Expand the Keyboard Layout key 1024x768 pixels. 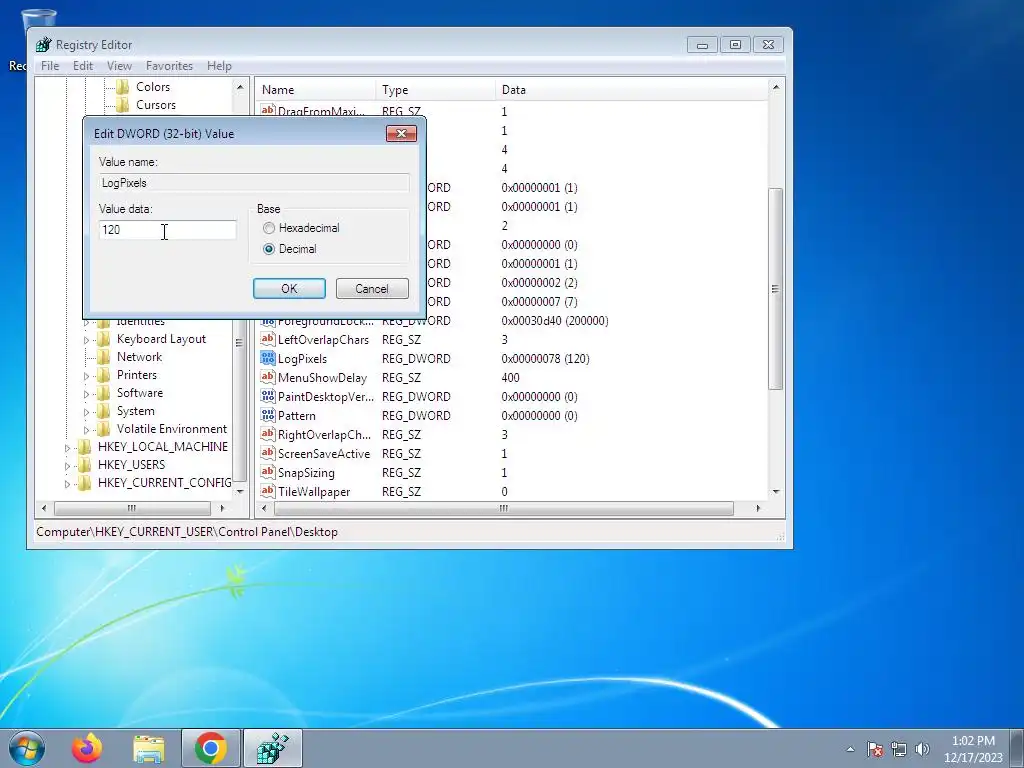tap(86, 340)
